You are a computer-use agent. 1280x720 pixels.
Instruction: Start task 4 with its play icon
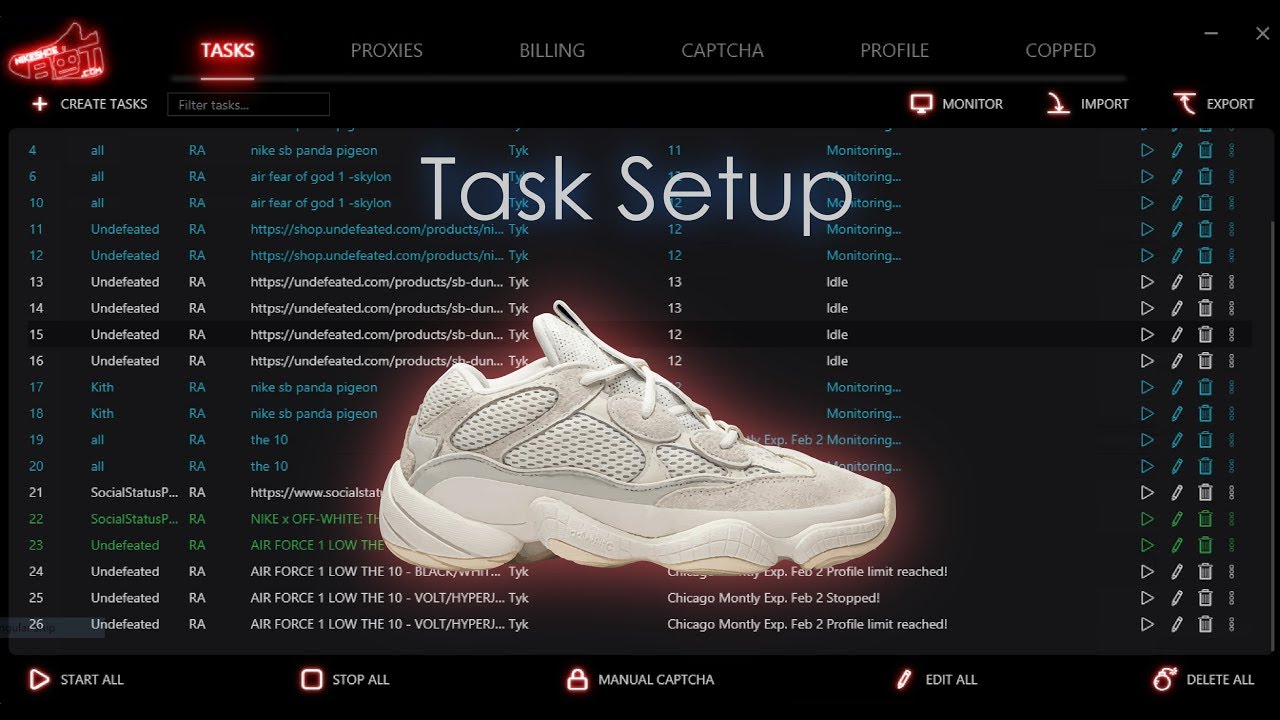pyautogui.click(x=1147, y=150)
